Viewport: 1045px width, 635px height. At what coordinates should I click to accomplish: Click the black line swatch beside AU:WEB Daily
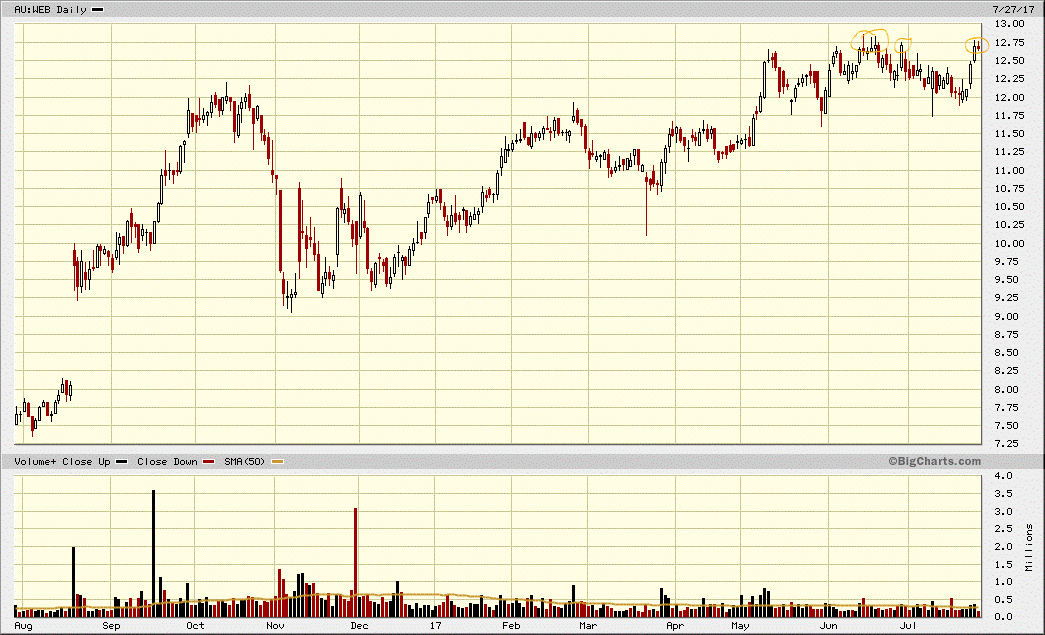pos(97,10)
